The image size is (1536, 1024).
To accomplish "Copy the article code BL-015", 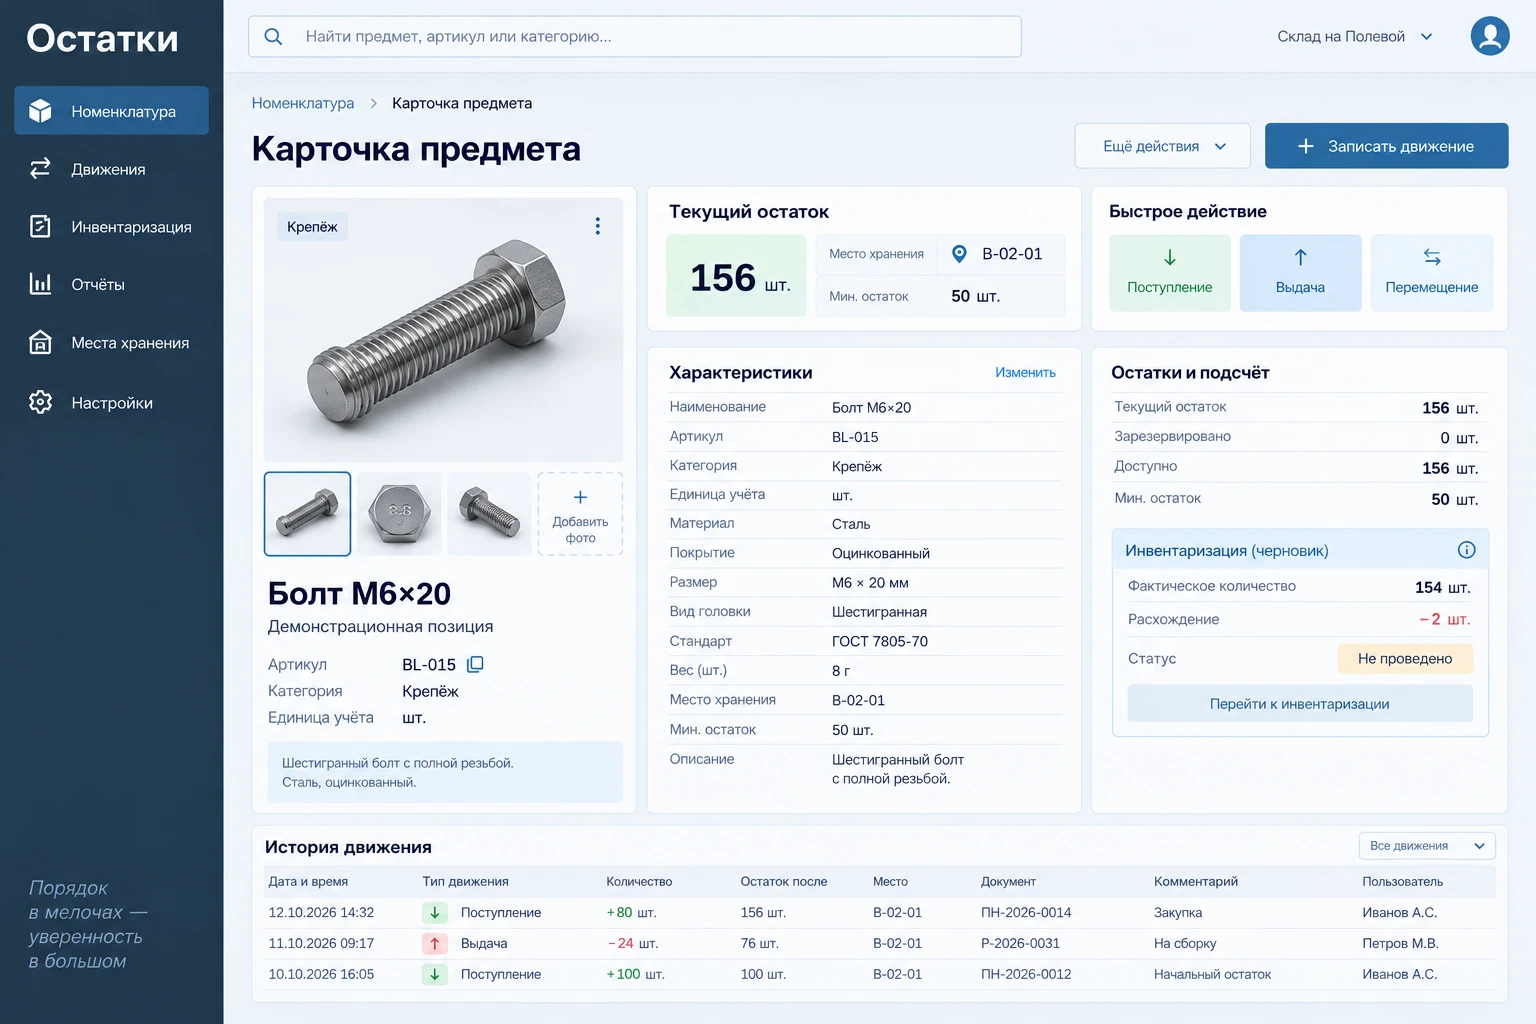I will pos(476,664).
